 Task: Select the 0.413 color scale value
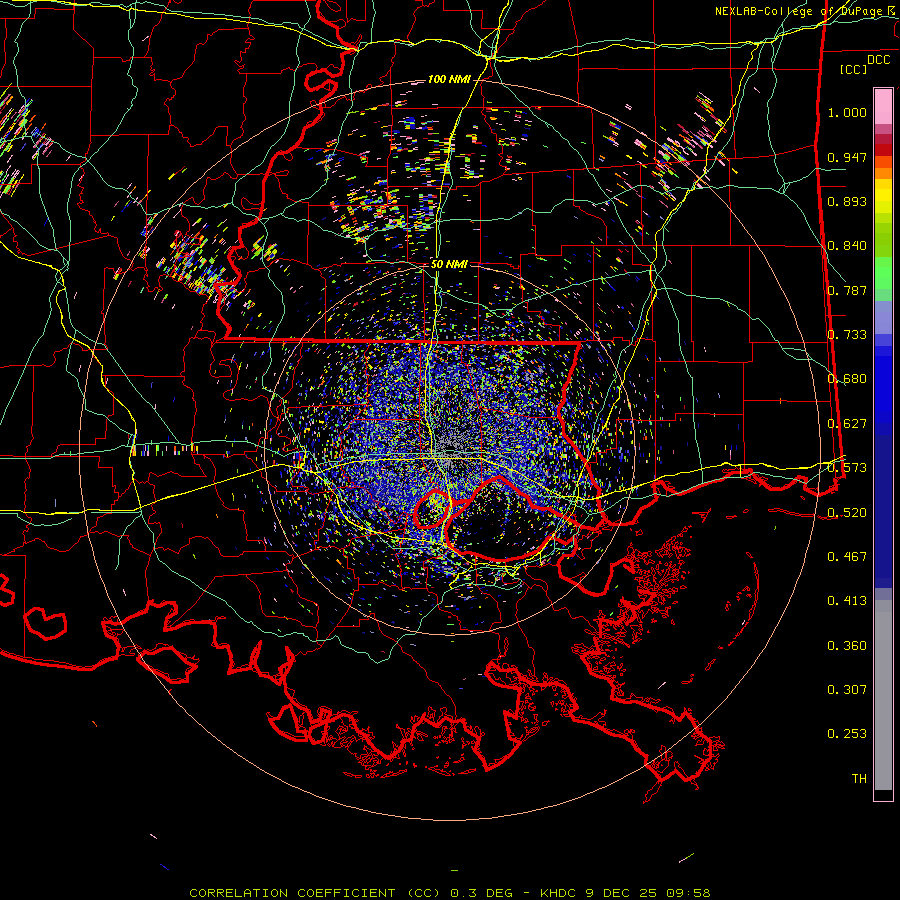tap(847, 601)
